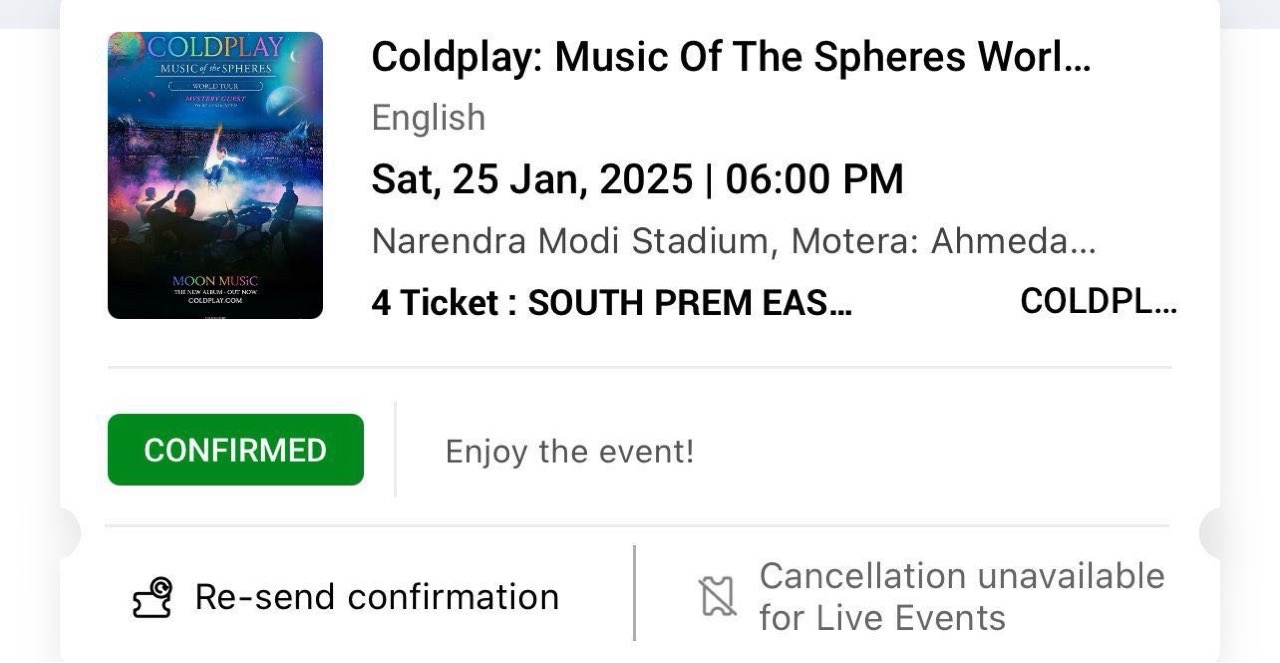Click the Enjoy the event! message
1280x663 pixels.
(569, 451)
